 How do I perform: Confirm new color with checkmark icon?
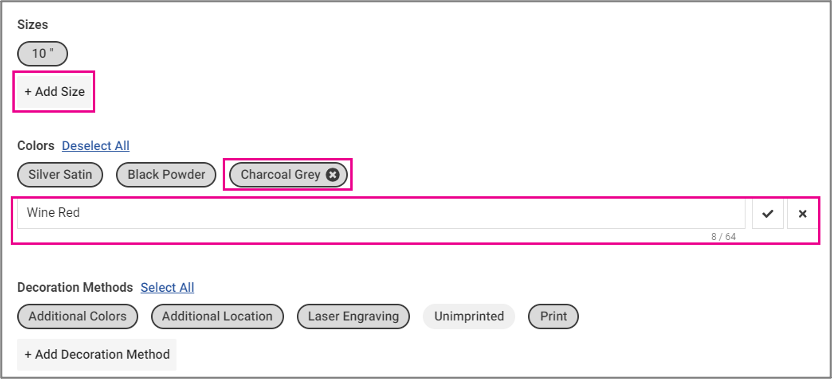coord(768,213)
